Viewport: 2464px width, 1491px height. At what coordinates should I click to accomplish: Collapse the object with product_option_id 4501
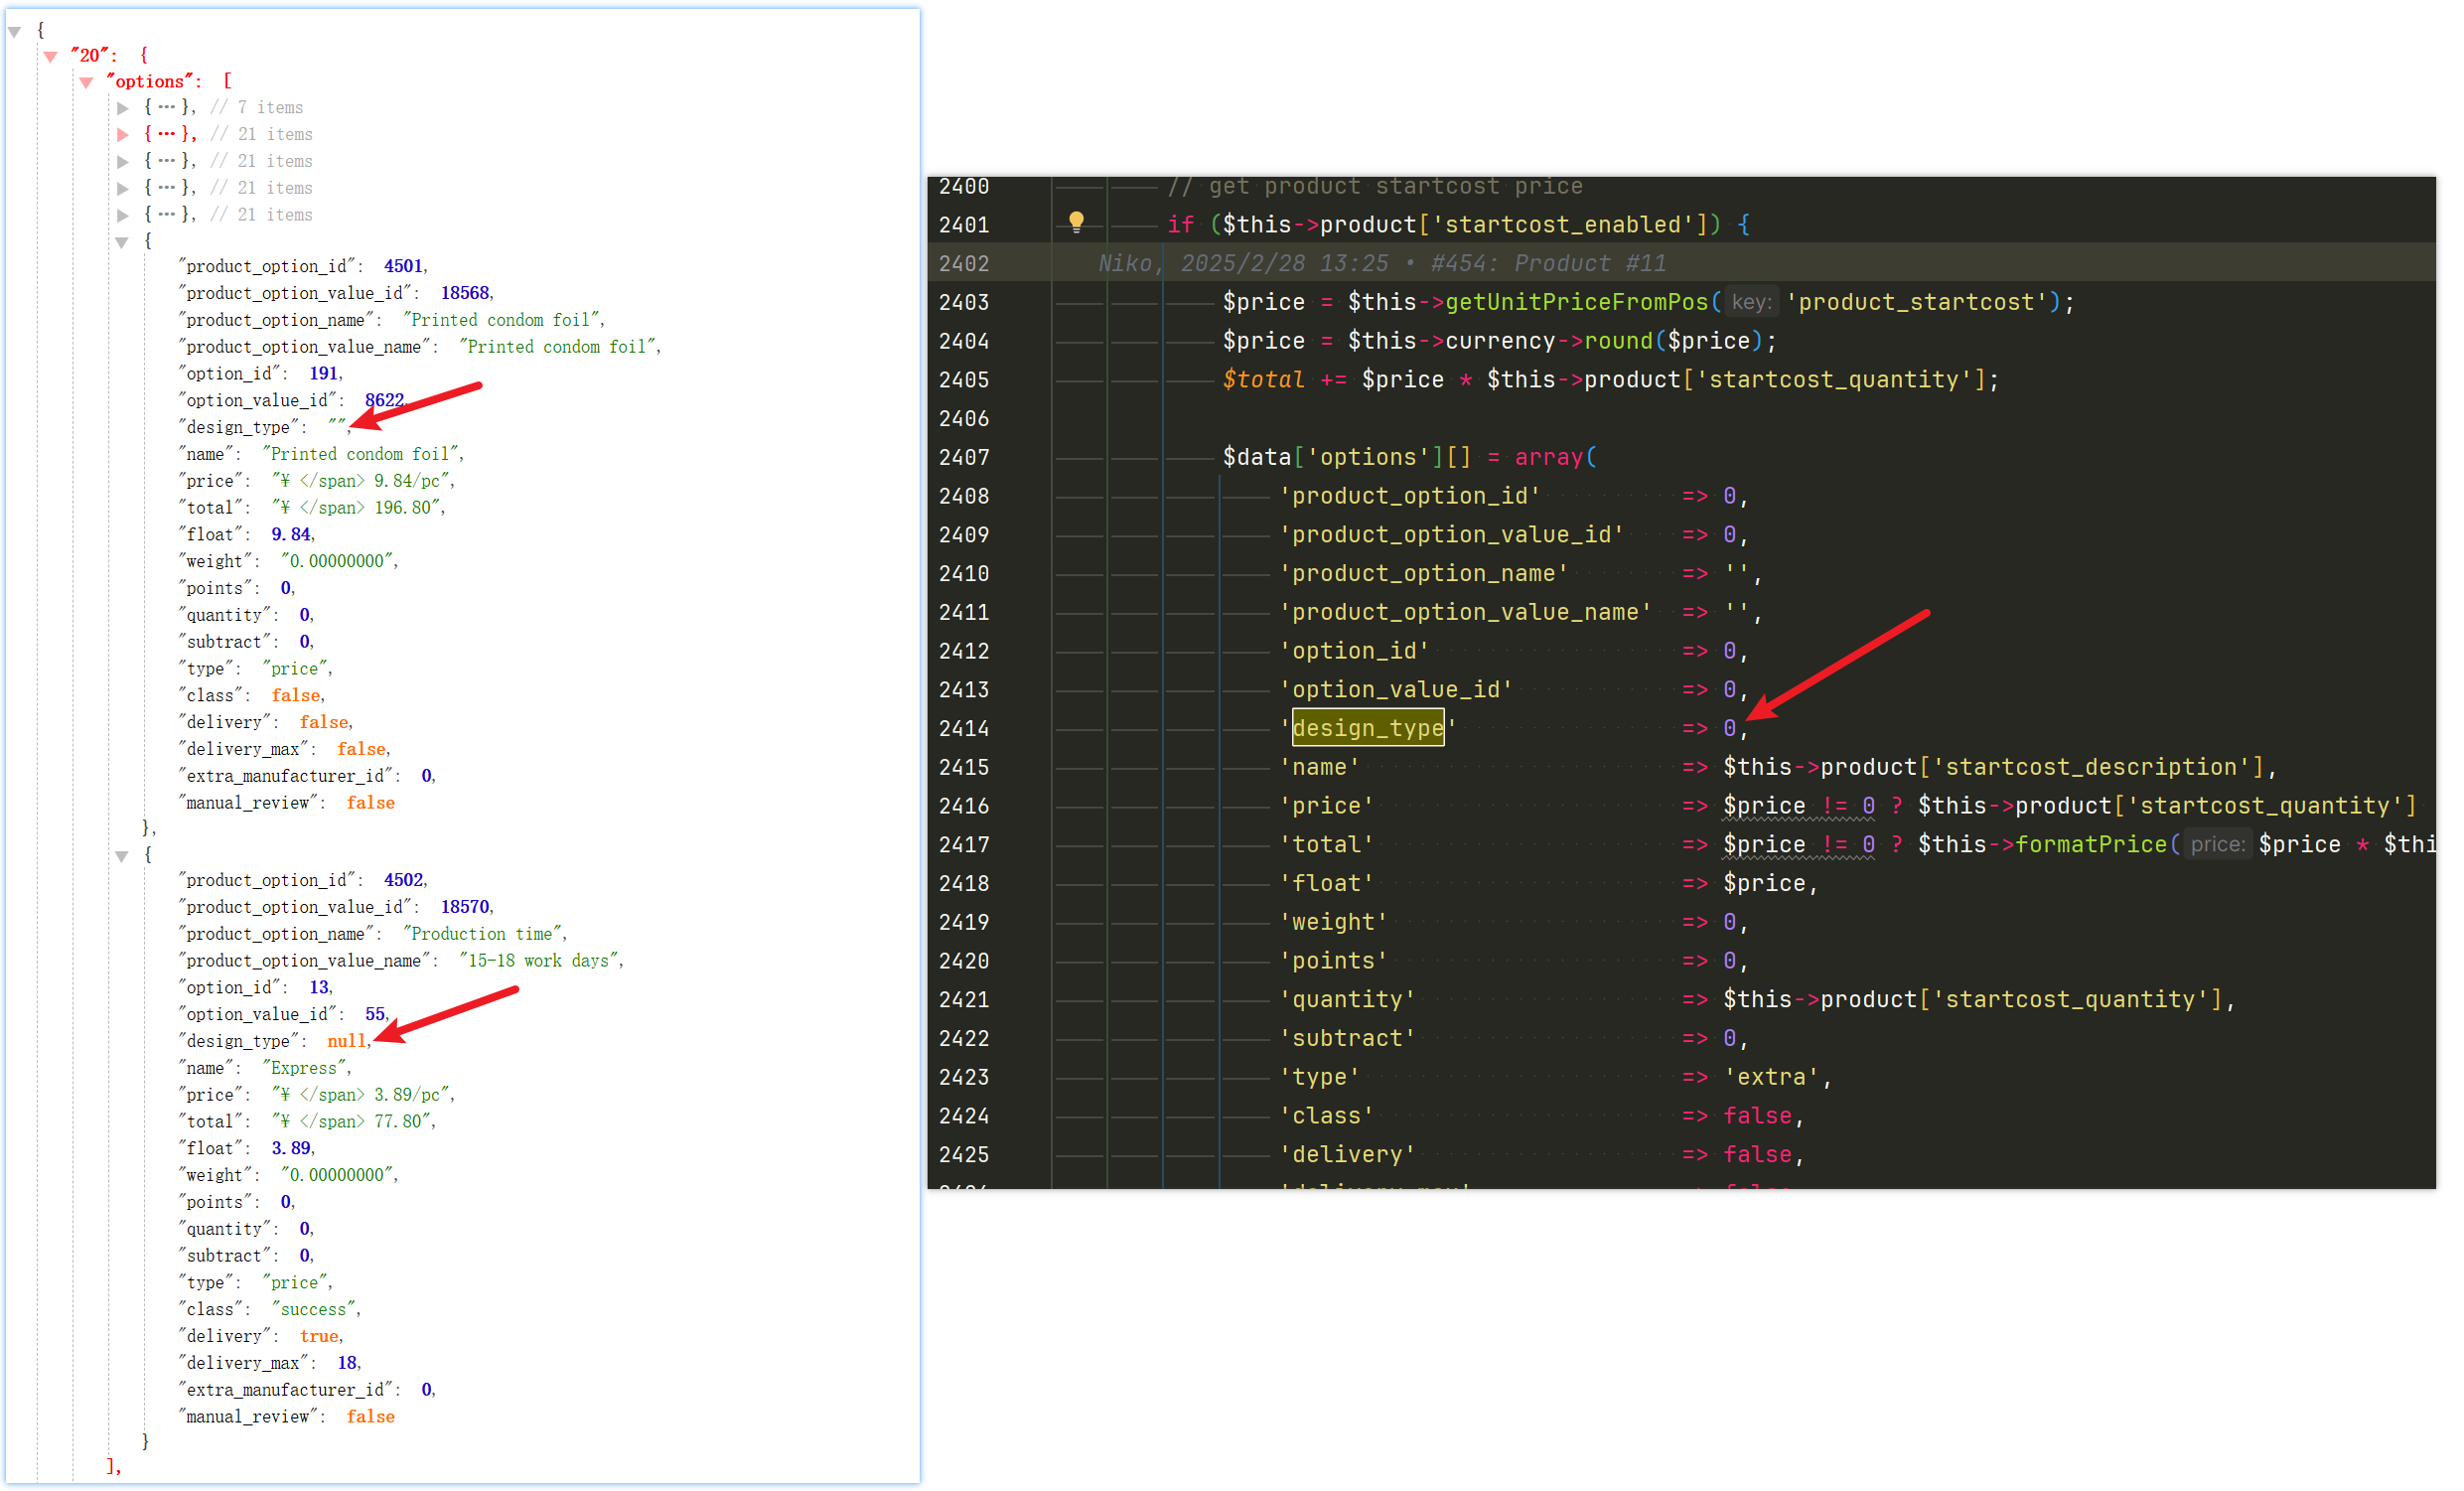pyautogui.click(x=123, y=242)
